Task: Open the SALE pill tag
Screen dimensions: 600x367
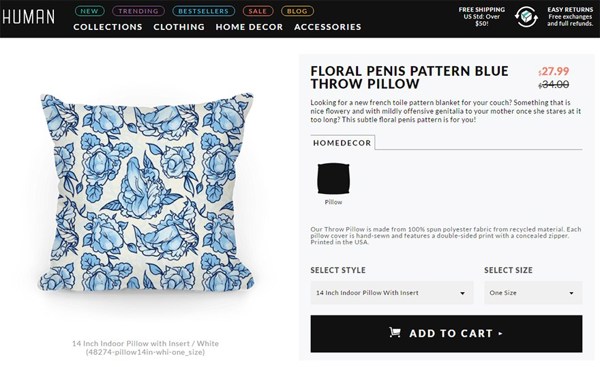Action: [x=258, y=11]
